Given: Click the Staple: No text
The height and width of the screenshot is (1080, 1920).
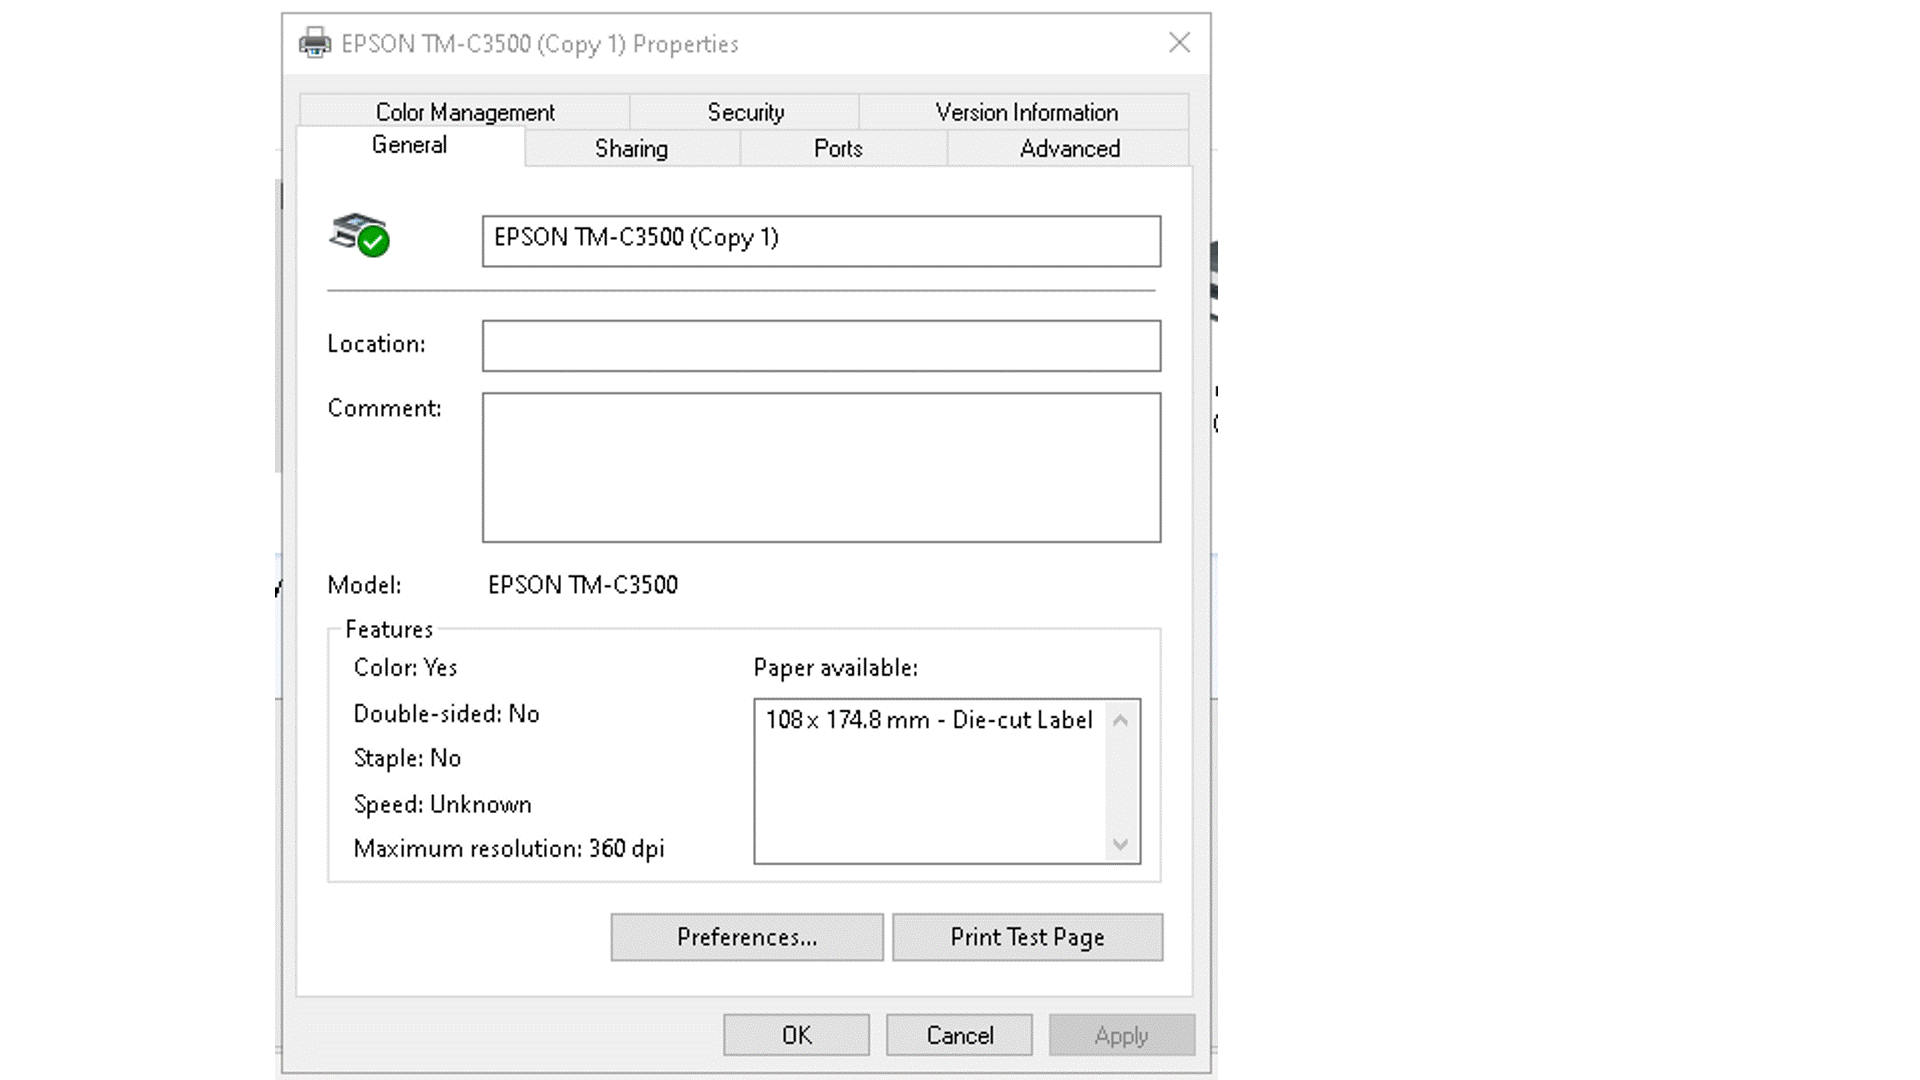Looking at the screenshot, I should [407, 758].
